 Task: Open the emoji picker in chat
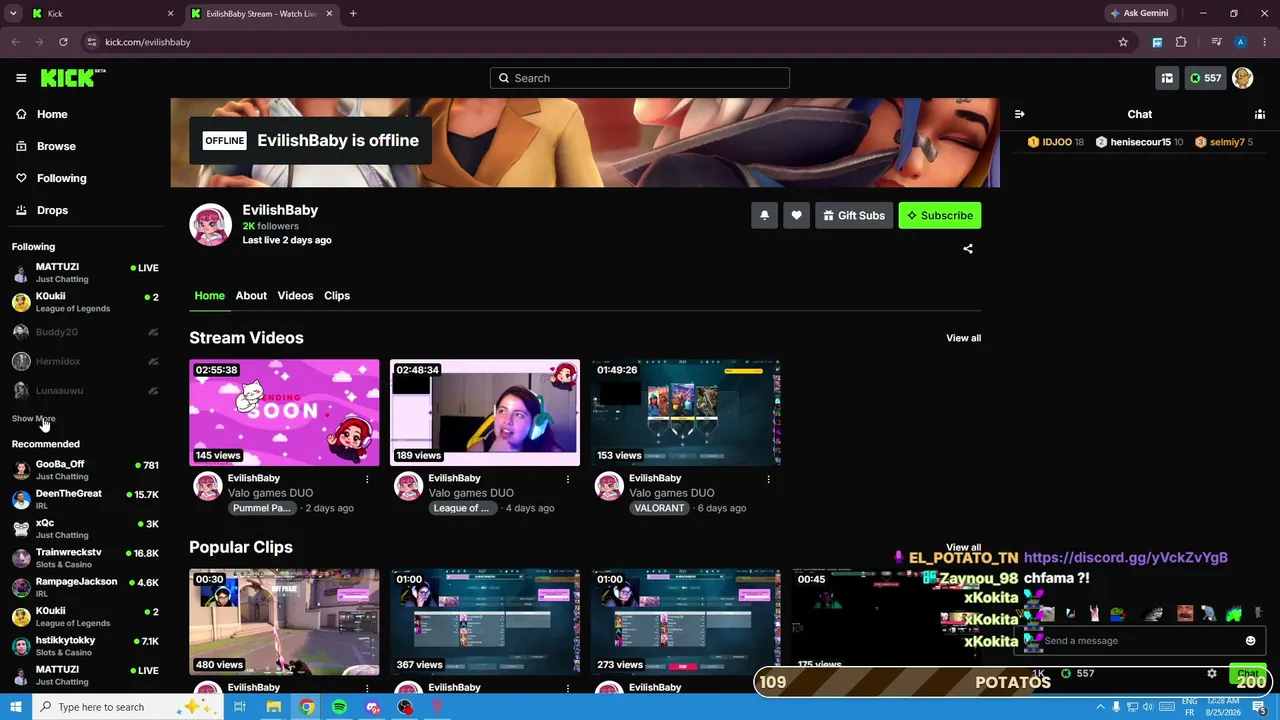coord(1250,641)
